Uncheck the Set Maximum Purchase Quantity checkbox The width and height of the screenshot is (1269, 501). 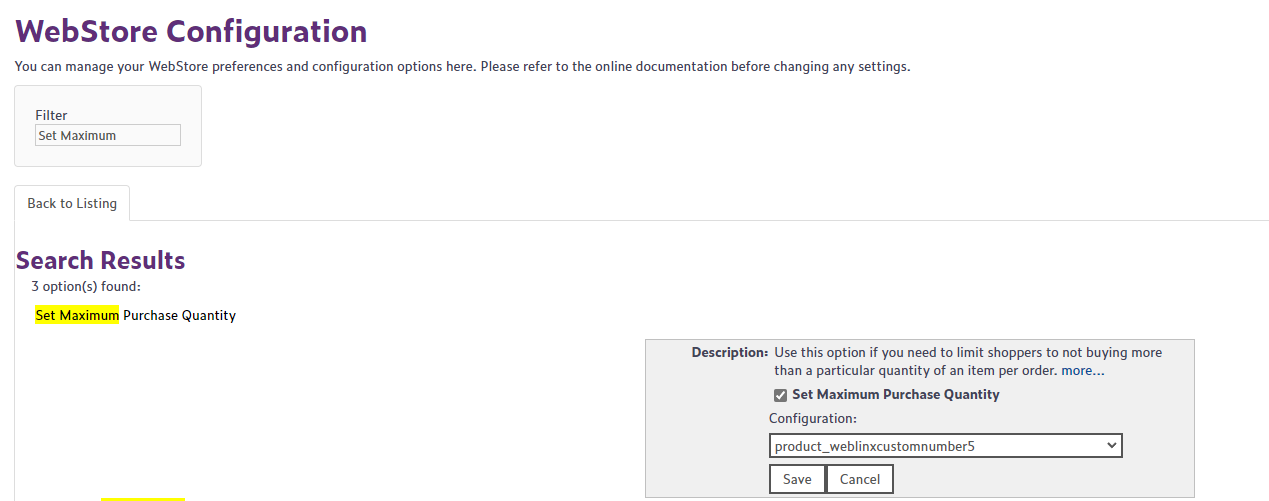coord(781,395)
